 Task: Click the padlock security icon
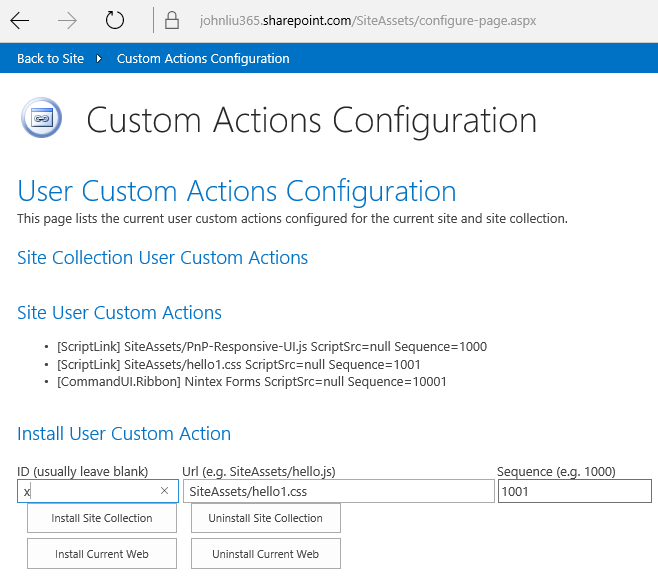(x=172, y=20)
